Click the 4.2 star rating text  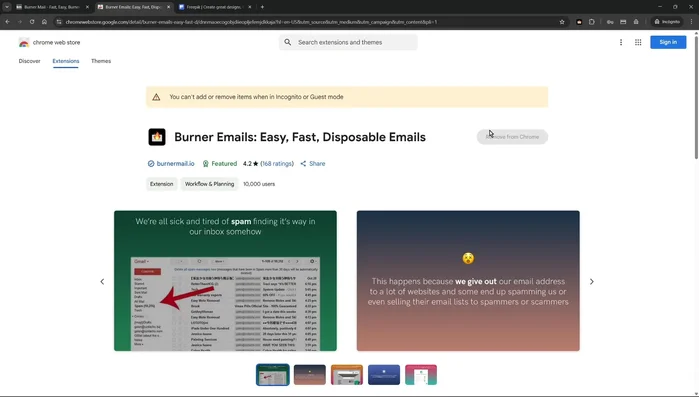[x=251, y=164]
